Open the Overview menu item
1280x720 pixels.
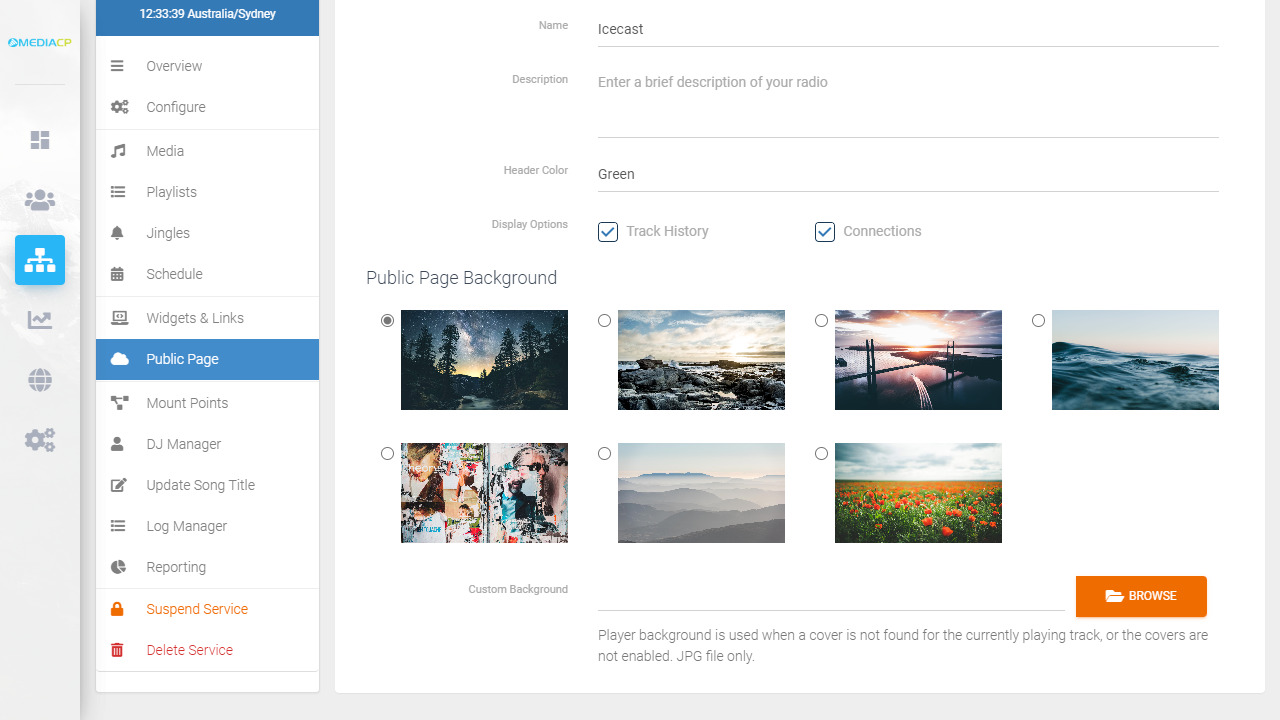click(x=207, y=66)
